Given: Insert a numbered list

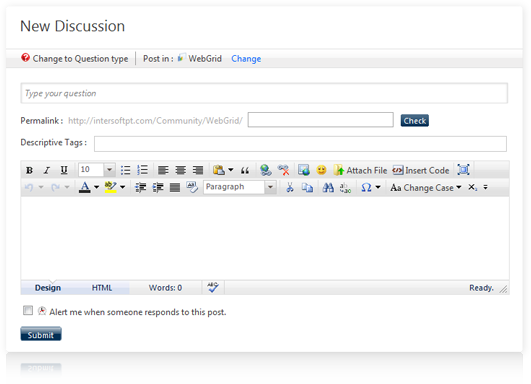Looking at the screenshot, I should pos(143,170).
